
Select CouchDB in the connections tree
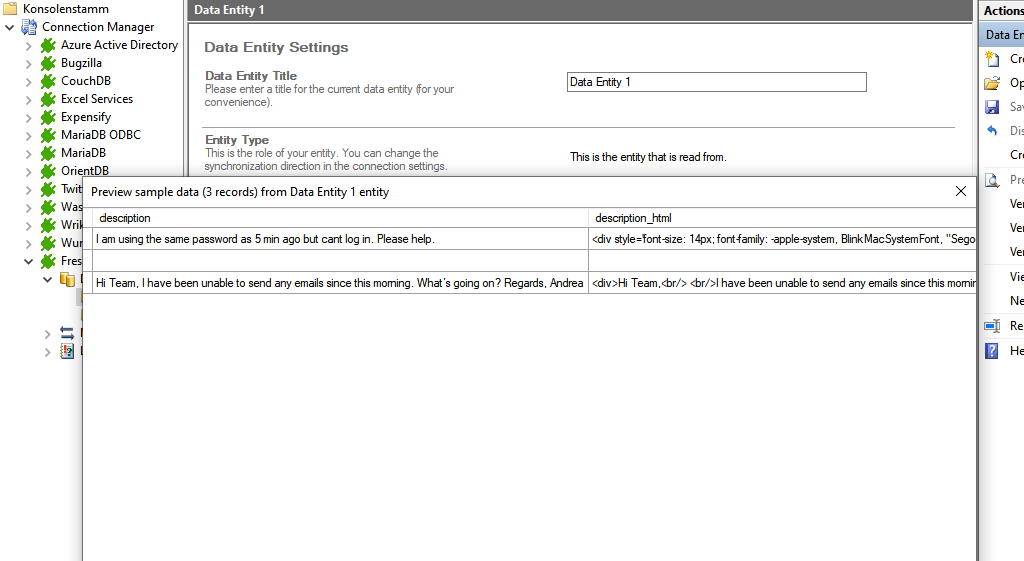point(86,81)
